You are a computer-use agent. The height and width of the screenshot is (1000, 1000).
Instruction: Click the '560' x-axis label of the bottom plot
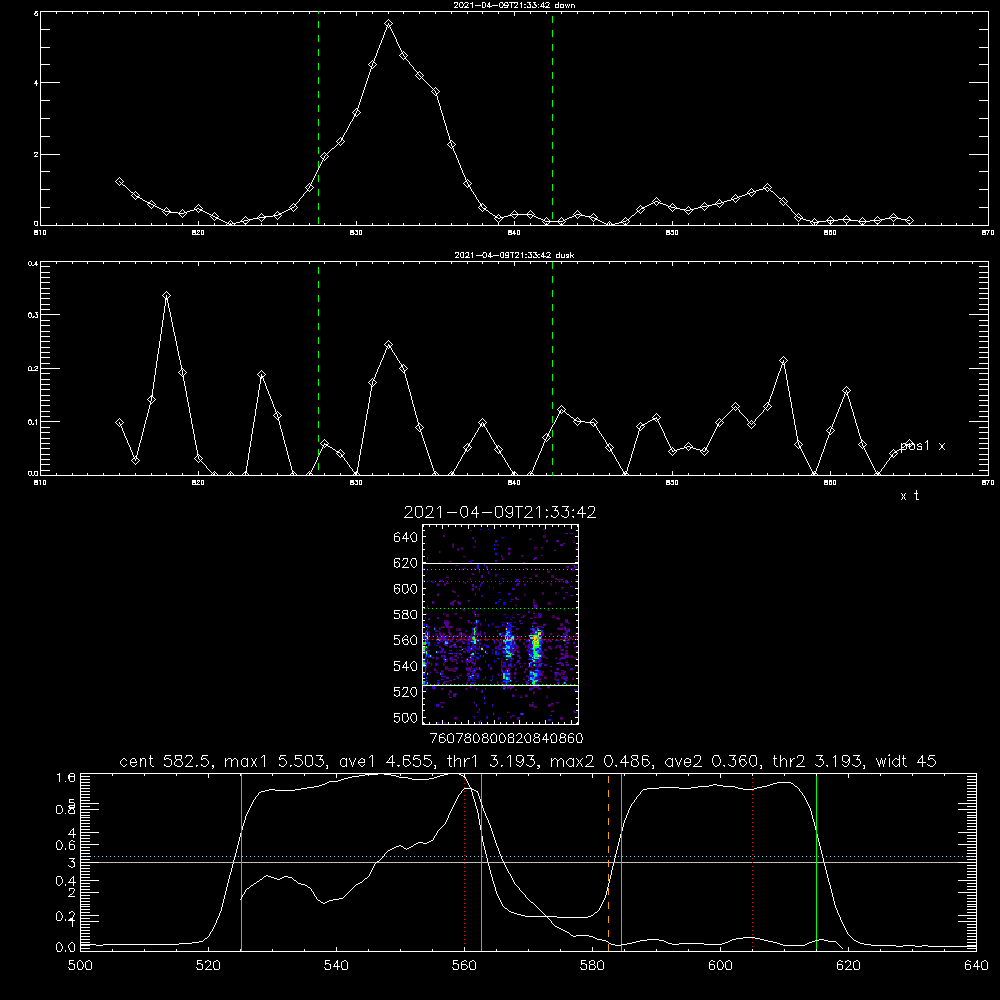[464, 966]
